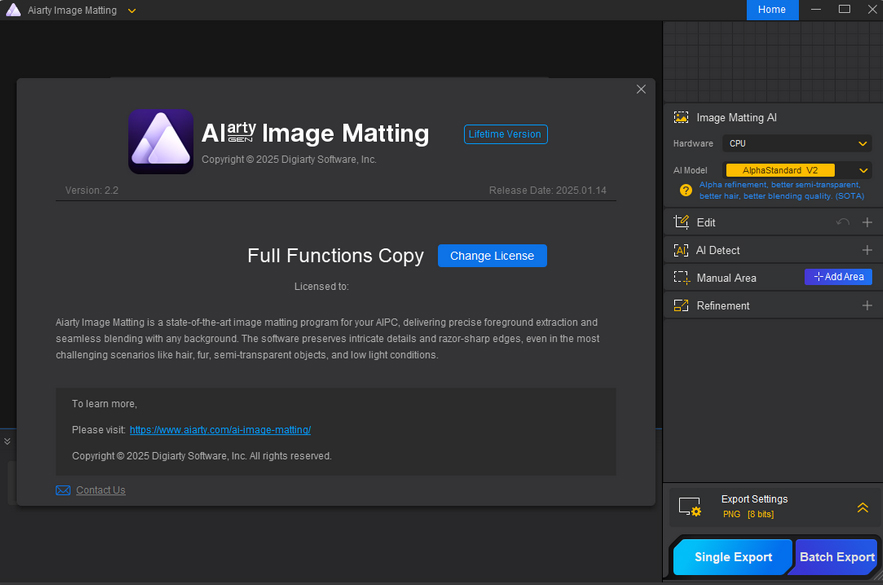Close the Aiarty Image Matting window

pos(872,10)
